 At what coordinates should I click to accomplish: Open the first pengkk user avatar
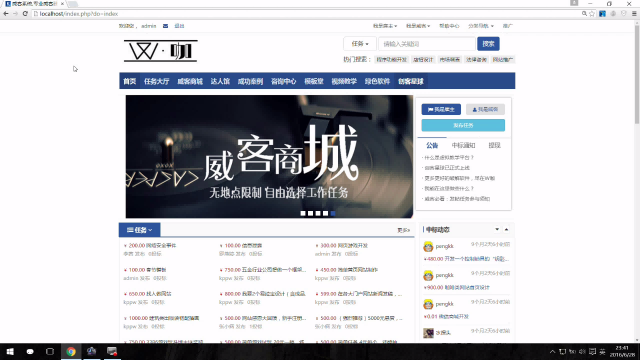tap(428, 246)
